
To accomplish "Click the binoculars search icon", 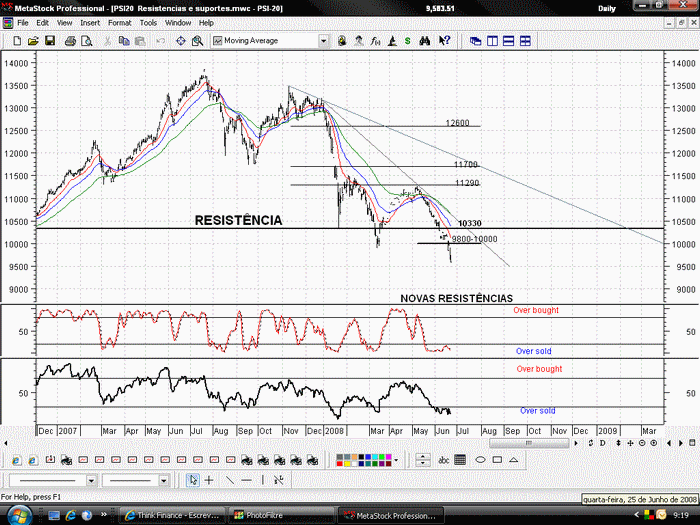I will pos(425,41).
